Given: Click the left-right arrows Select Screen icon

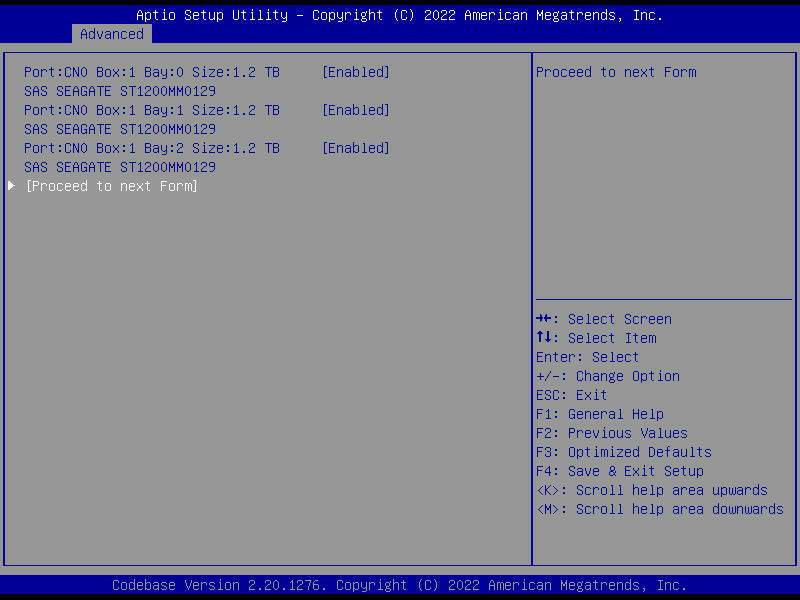Looking at the screenshot, I should 545,319.
